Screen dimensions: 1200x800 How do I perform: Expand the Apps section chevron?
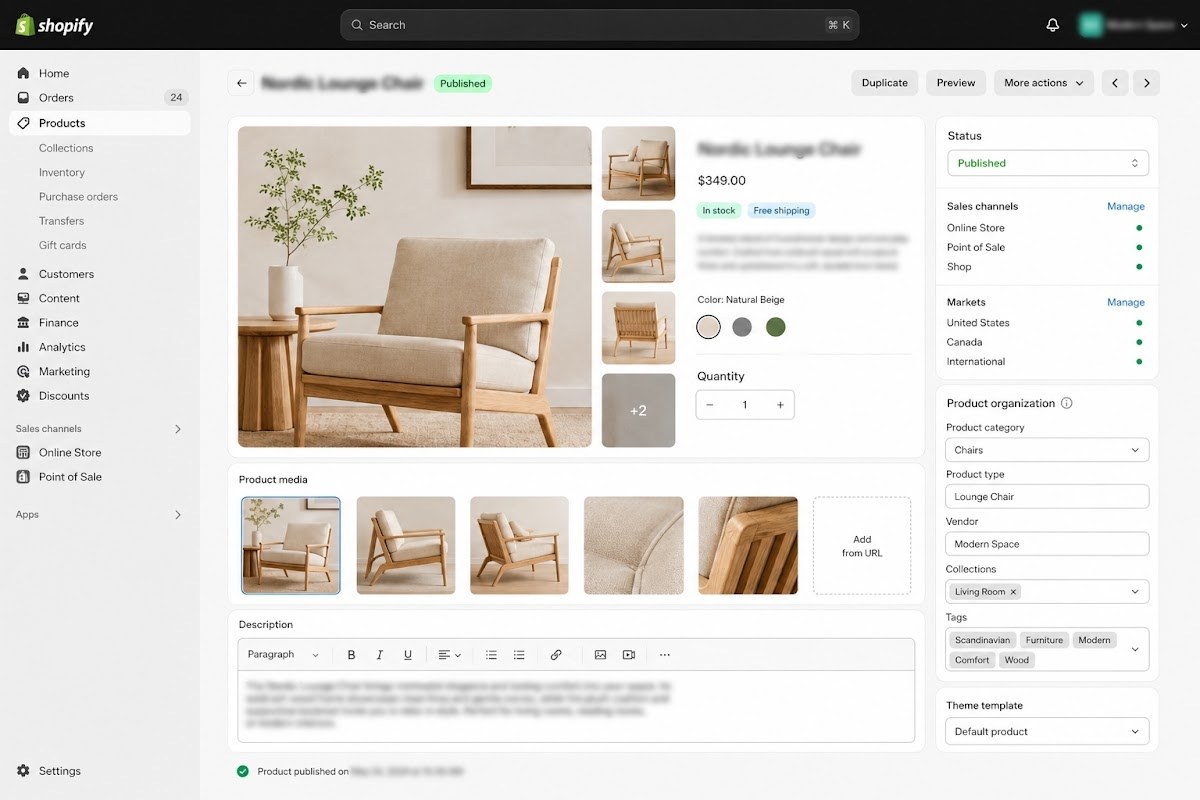pyautogui.click(x=178, y=515)
